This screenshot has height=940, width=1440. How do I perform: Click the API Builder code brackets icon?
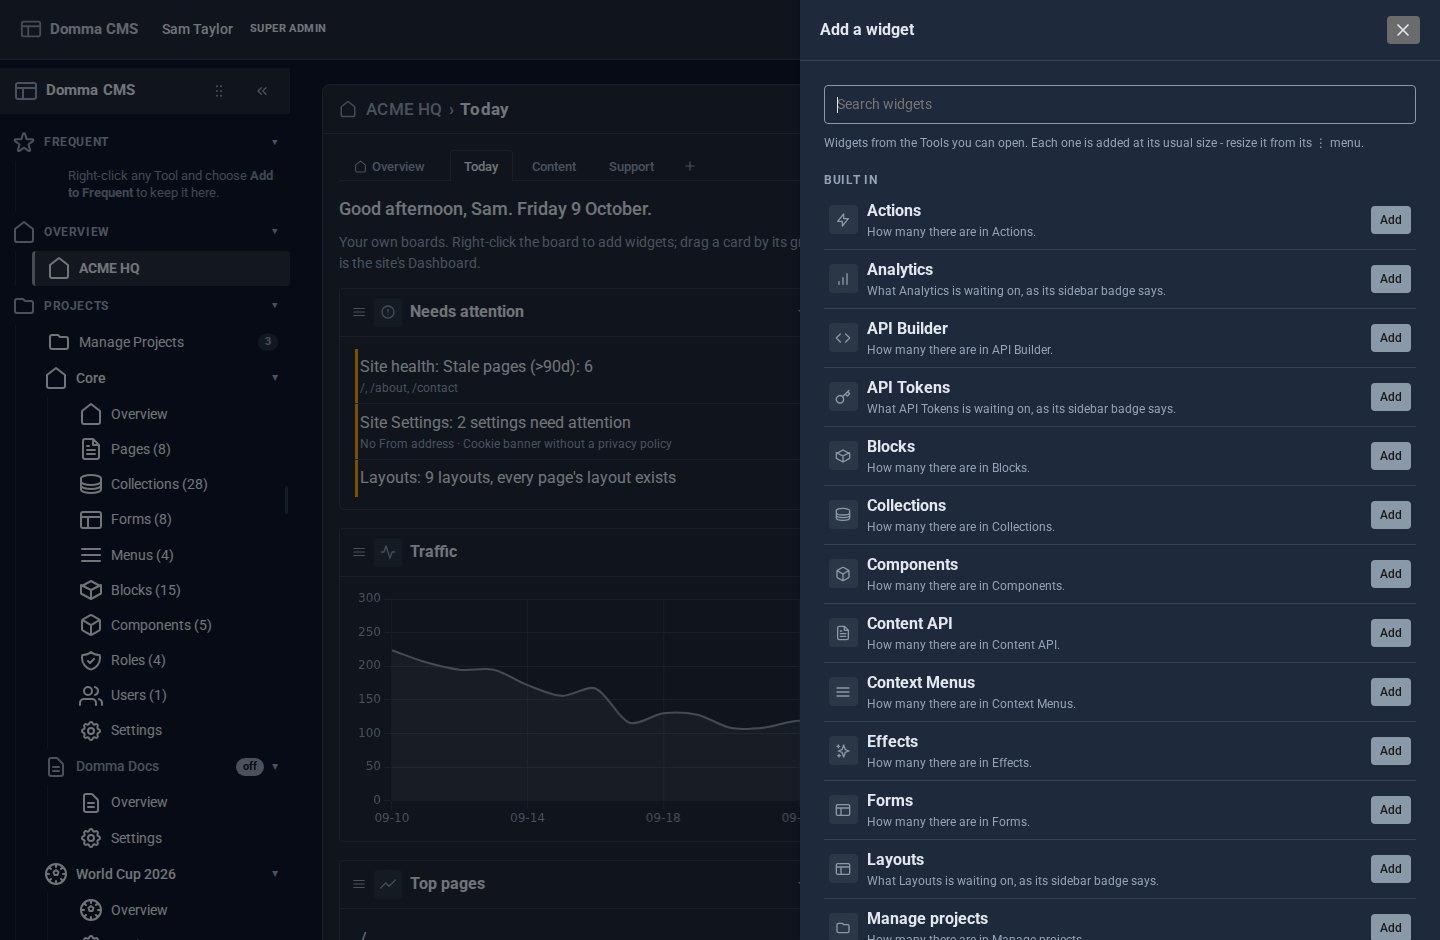(x=843, y=338)
